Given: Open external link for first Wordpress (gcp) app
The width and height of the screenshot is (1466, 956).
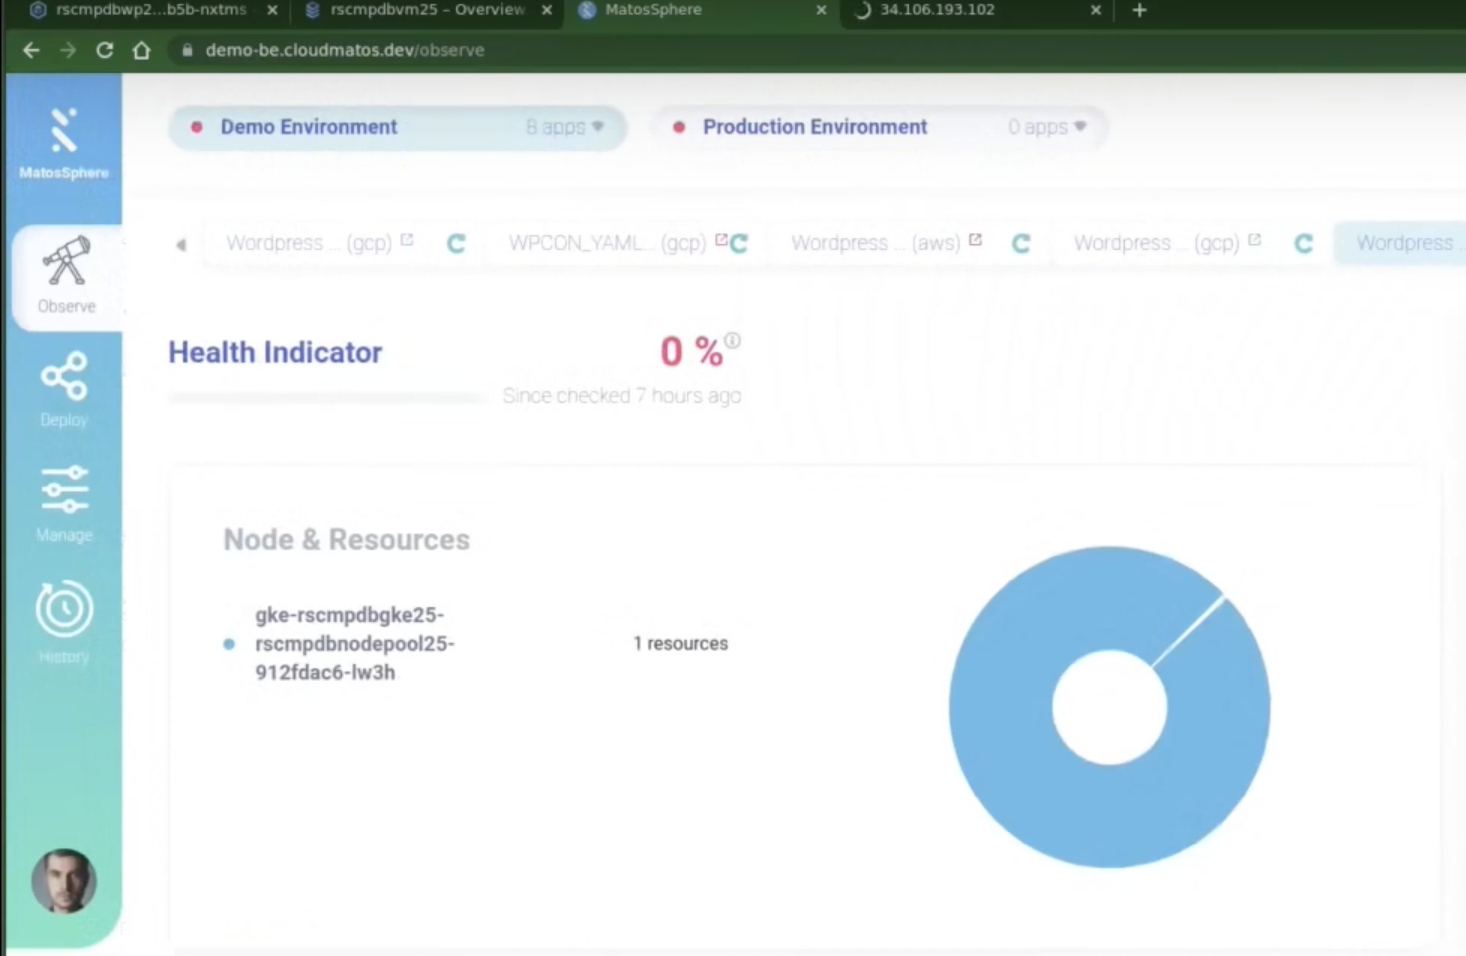Looking at the screenshot, I should (407, 240).
